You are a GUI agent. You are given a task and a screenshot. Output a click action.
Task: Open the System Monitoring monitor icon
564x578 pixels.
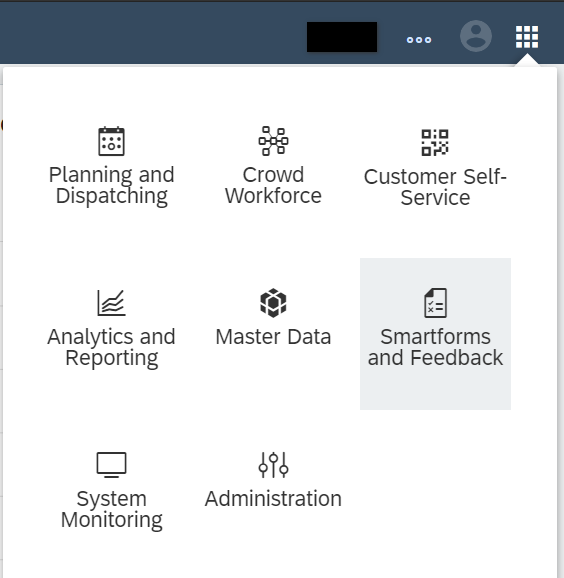pos(111,465)
